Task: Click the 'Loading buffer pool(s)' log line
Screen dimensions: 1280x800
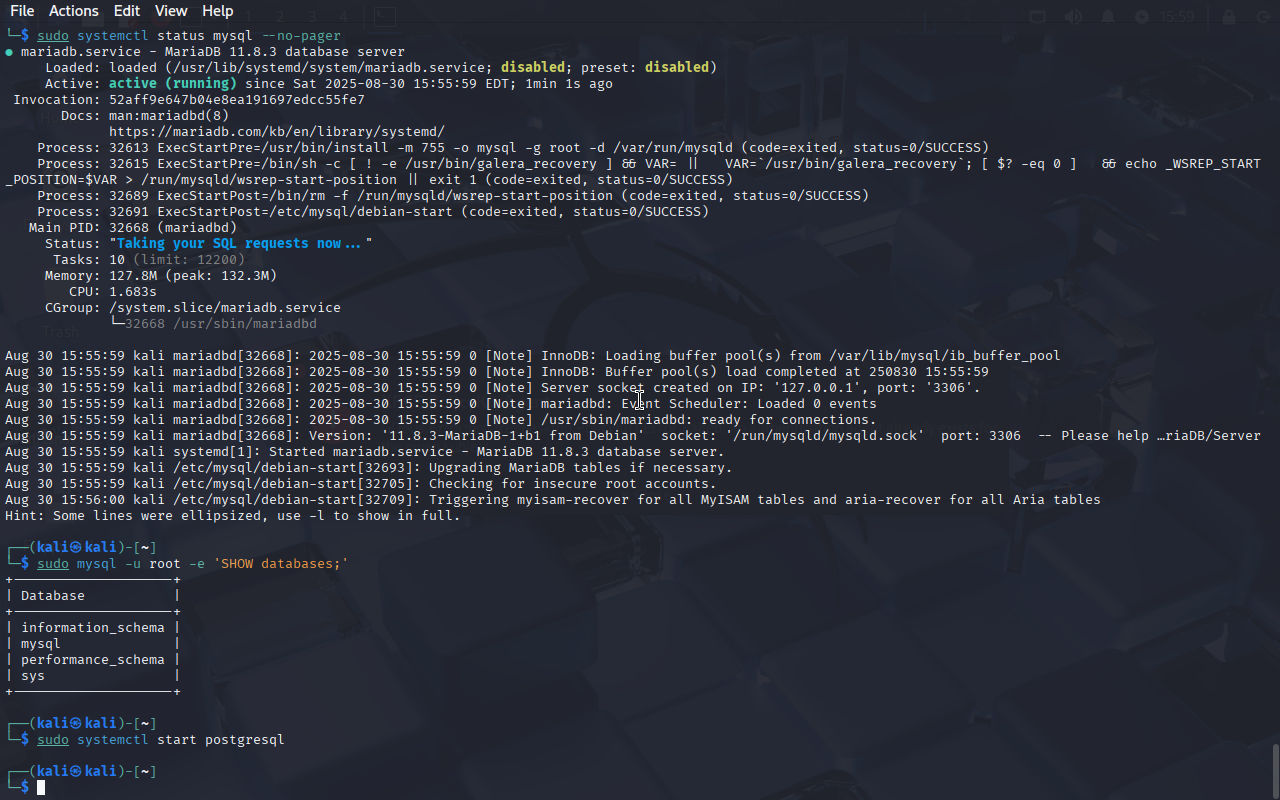Action: coord(533,356)
